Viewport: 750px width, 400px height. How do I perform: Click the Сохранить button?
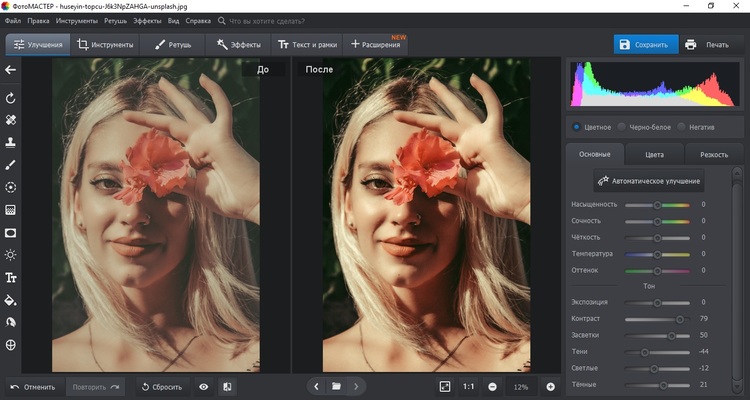point(645,45)
